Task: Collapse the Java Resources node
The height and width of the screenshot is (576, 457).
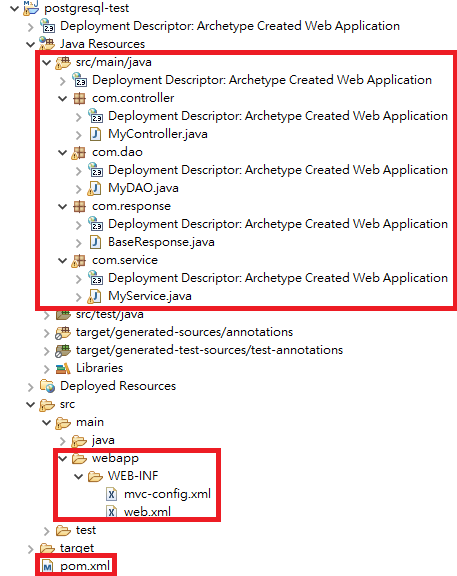Action: click(30, 44)
